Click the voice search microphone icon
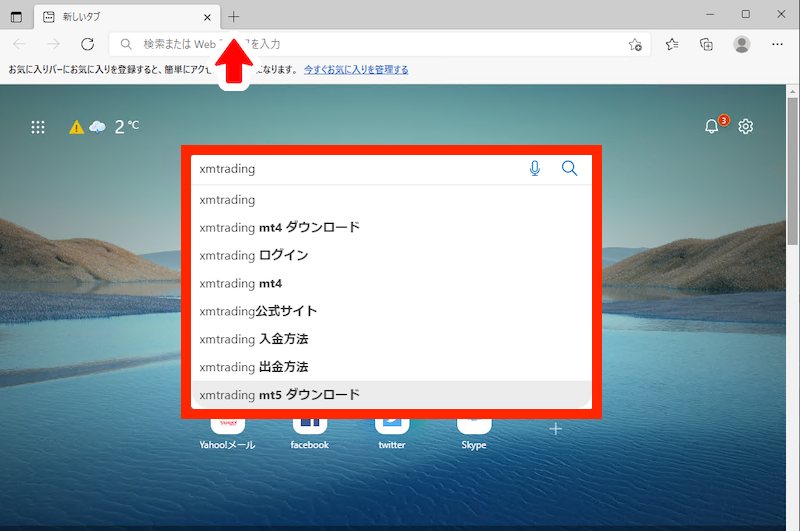800x531 pixels. pos(534,168)
